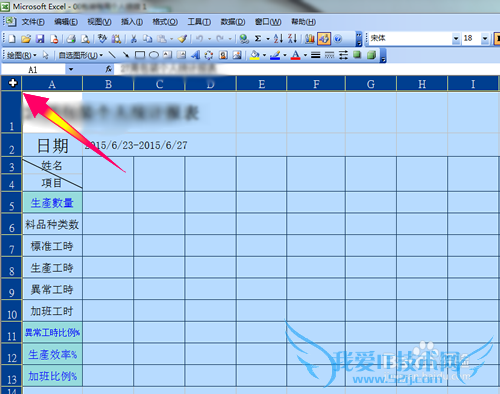Click the Permission document icon
The height and width of the screenshot is (394, 500).
click(54, 39)
